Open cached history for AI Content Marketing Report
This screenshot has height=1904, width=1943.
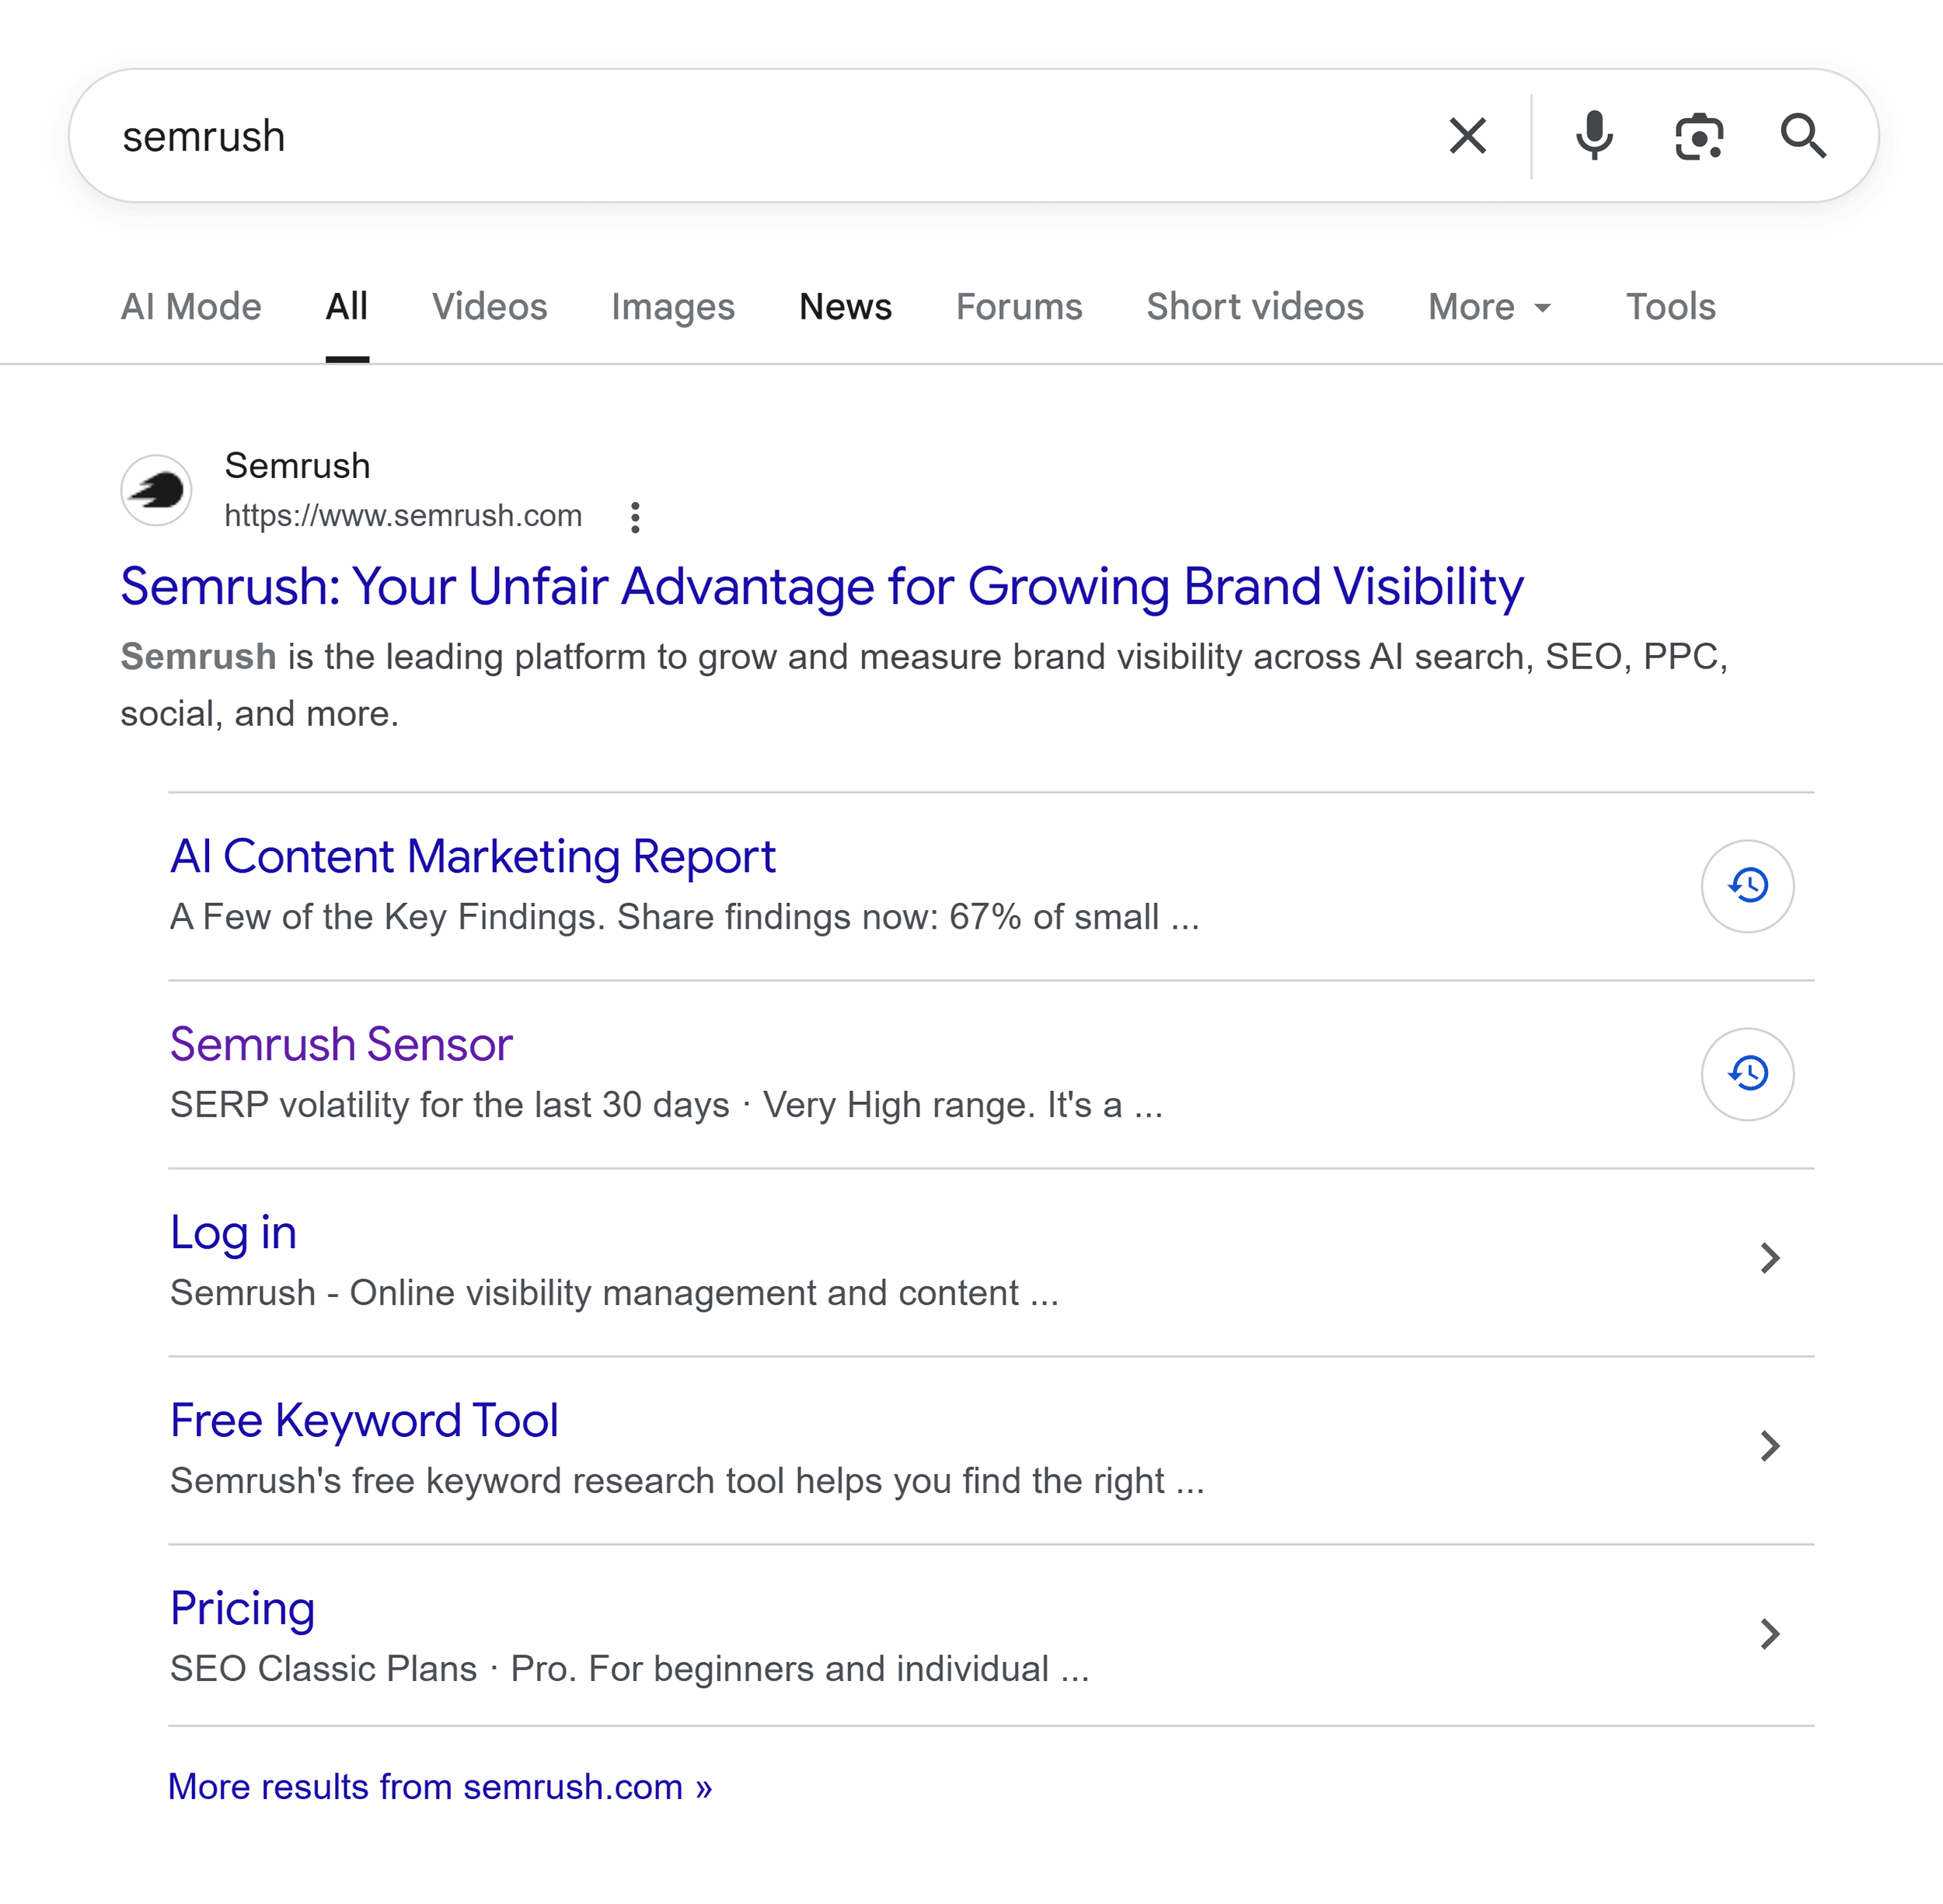point(1747,886)
